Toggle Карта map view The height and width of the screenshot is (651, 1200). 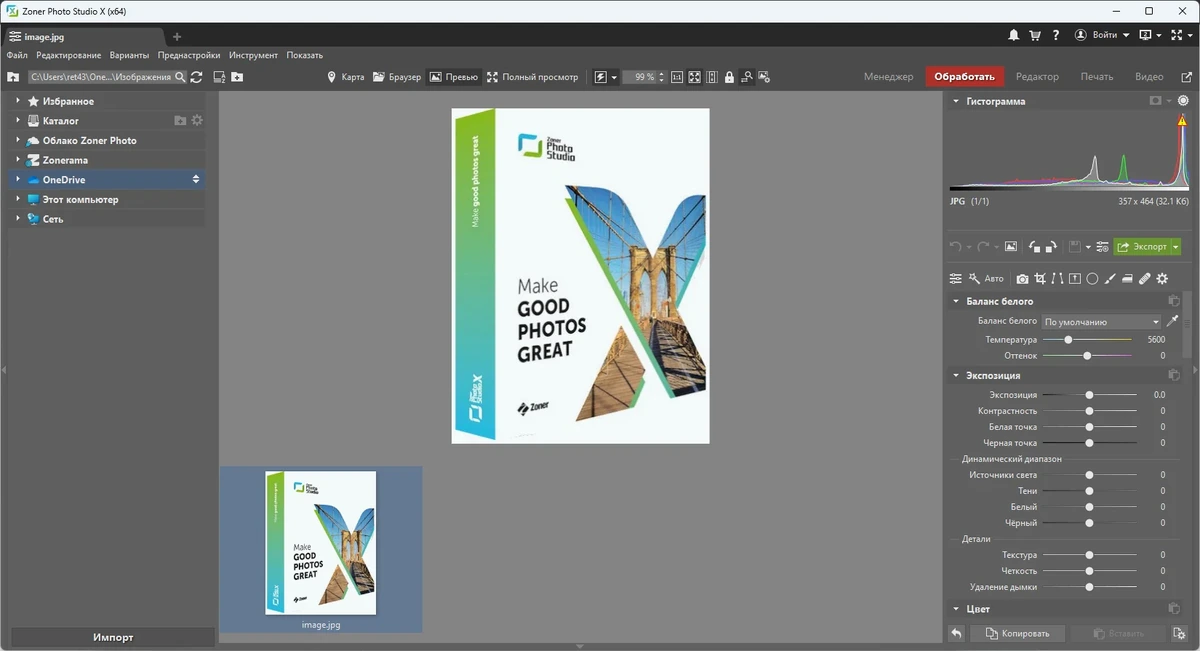(x=346, y=77)
